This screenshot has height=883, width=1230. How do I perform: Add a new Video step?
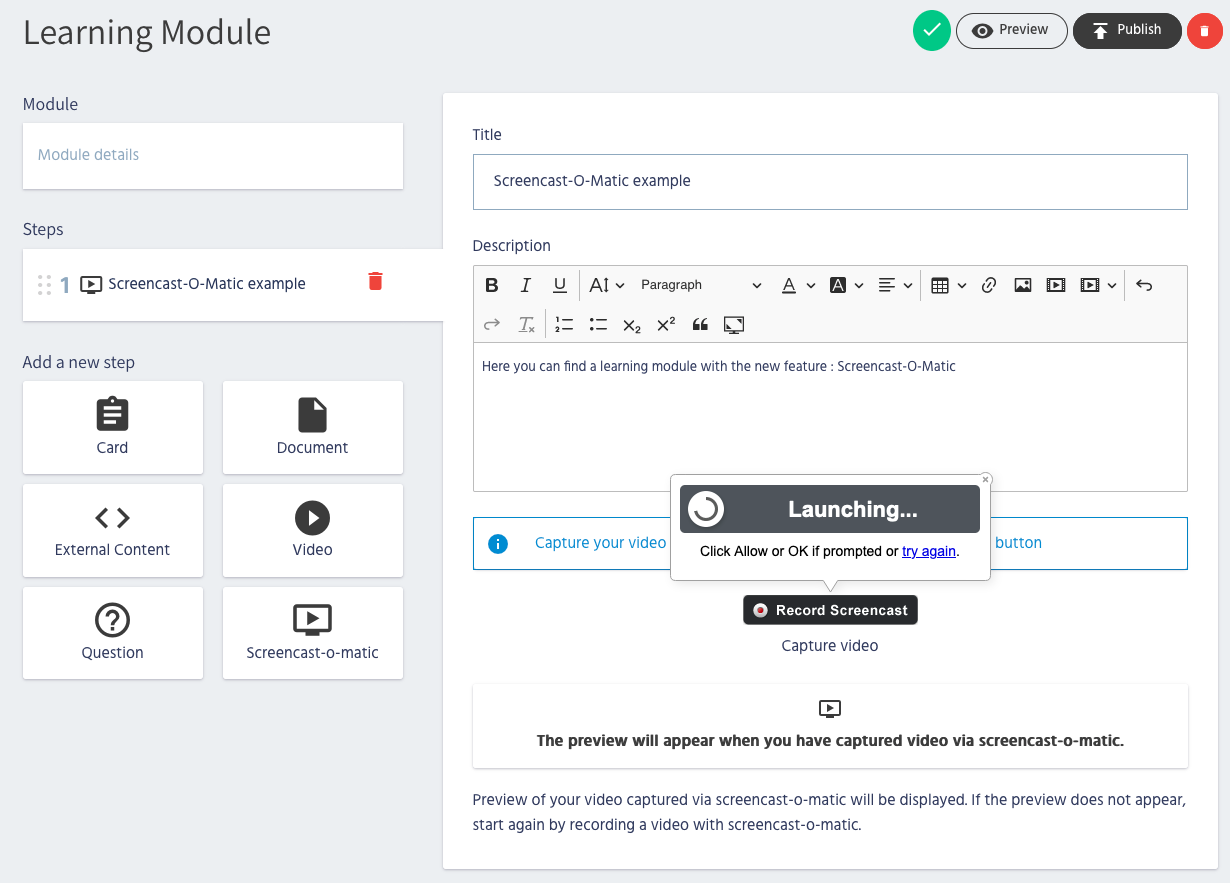312,530
